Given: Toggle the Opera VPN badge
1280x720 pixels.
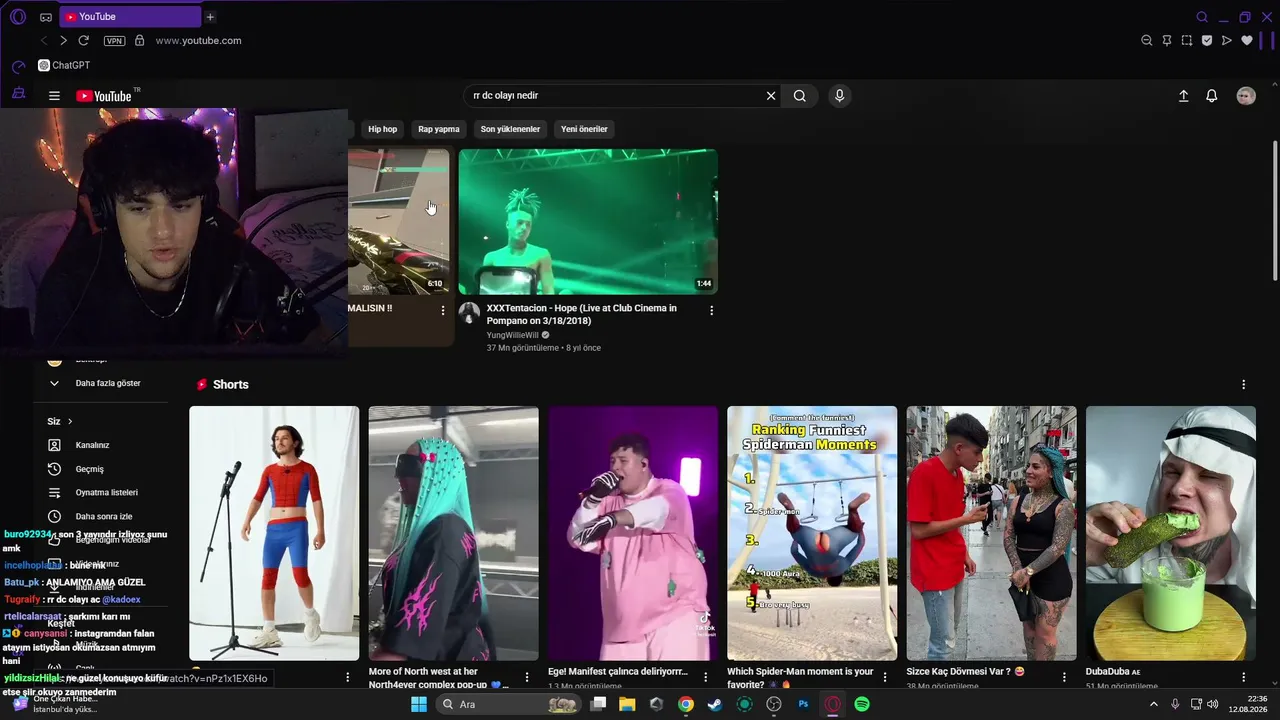Looking at the screenshot, I should pyautogui.click(x=115, y=41).
